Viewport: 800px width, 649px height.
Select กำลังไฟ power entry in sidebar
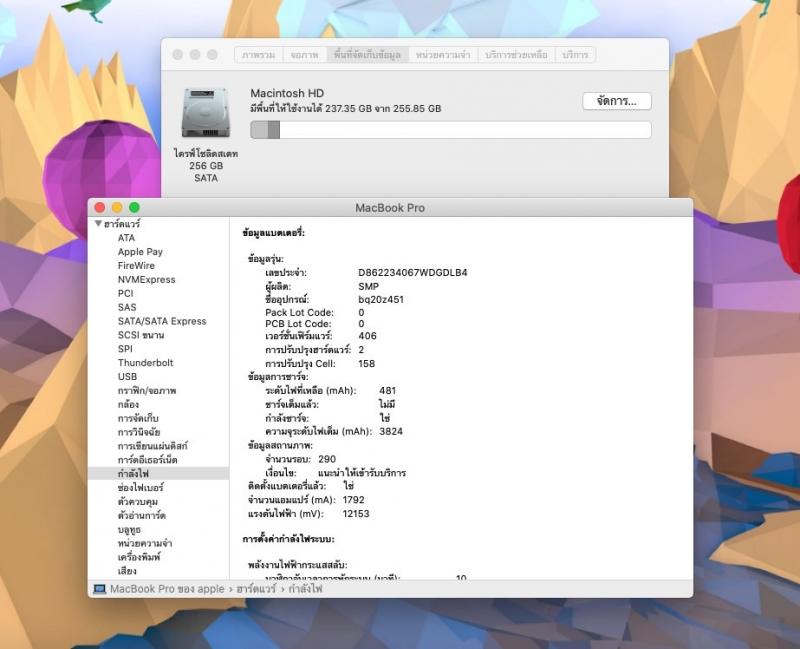tap(158, 473)
